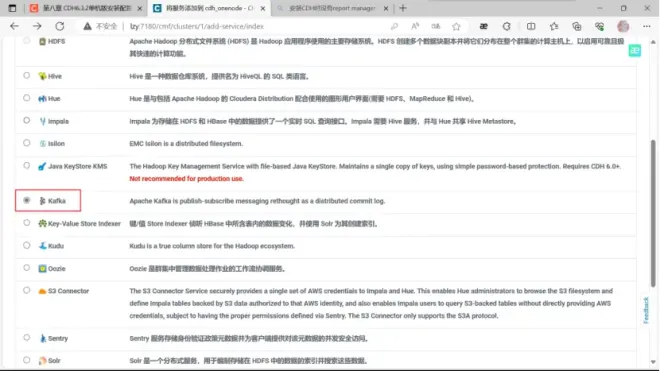Select the Kudu service radio button
Screen dimensions: 660x371
27,245
